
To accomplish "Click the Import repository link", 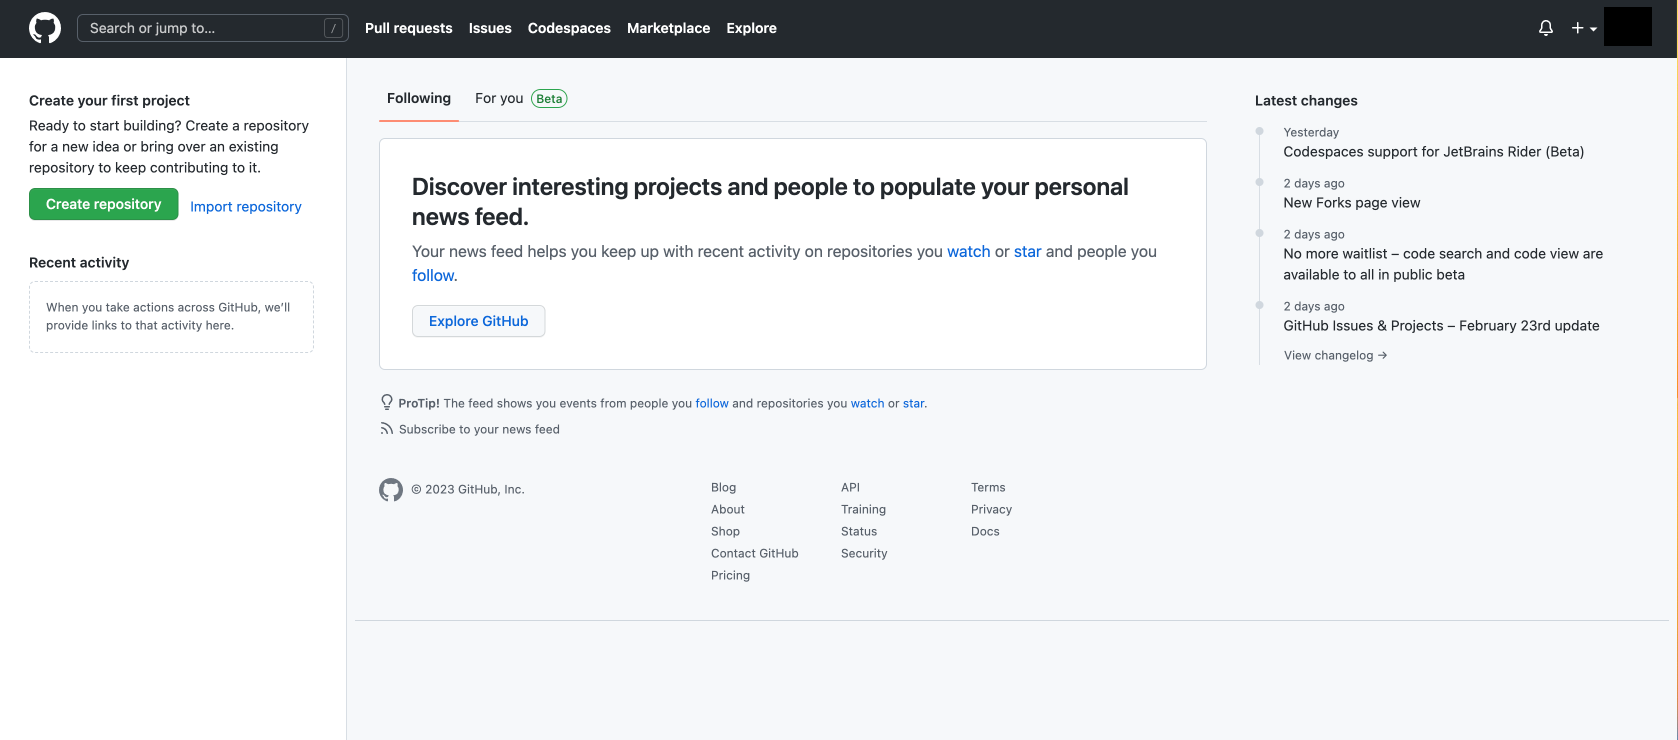I will click(x=246, y=206).
